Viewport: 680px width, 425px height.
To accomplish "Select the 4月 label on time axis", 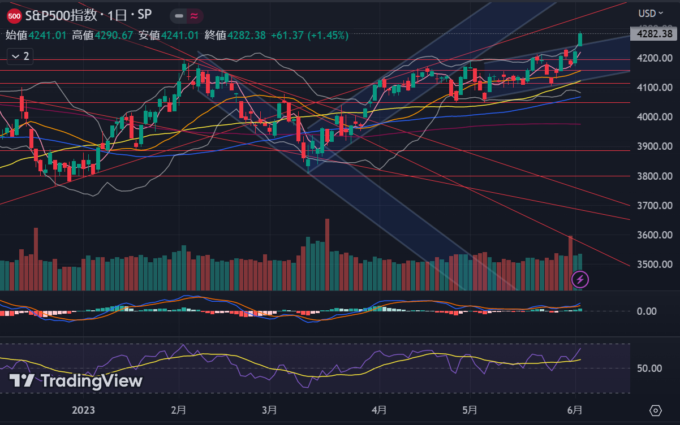I will 378,410.
